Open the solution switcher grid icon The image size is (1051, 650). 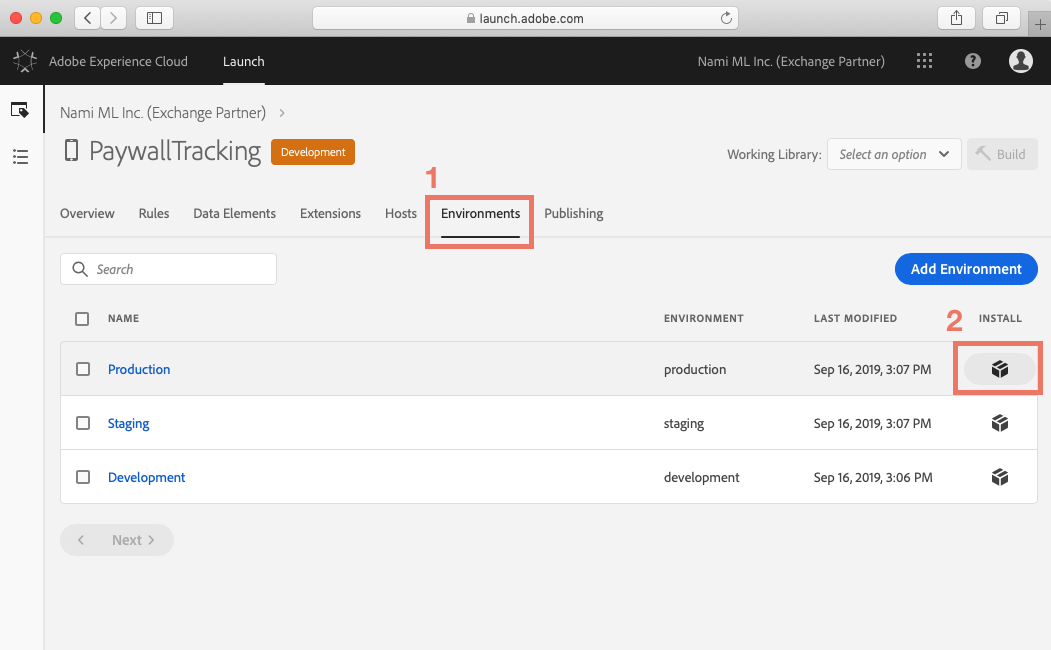pos(924,61)
